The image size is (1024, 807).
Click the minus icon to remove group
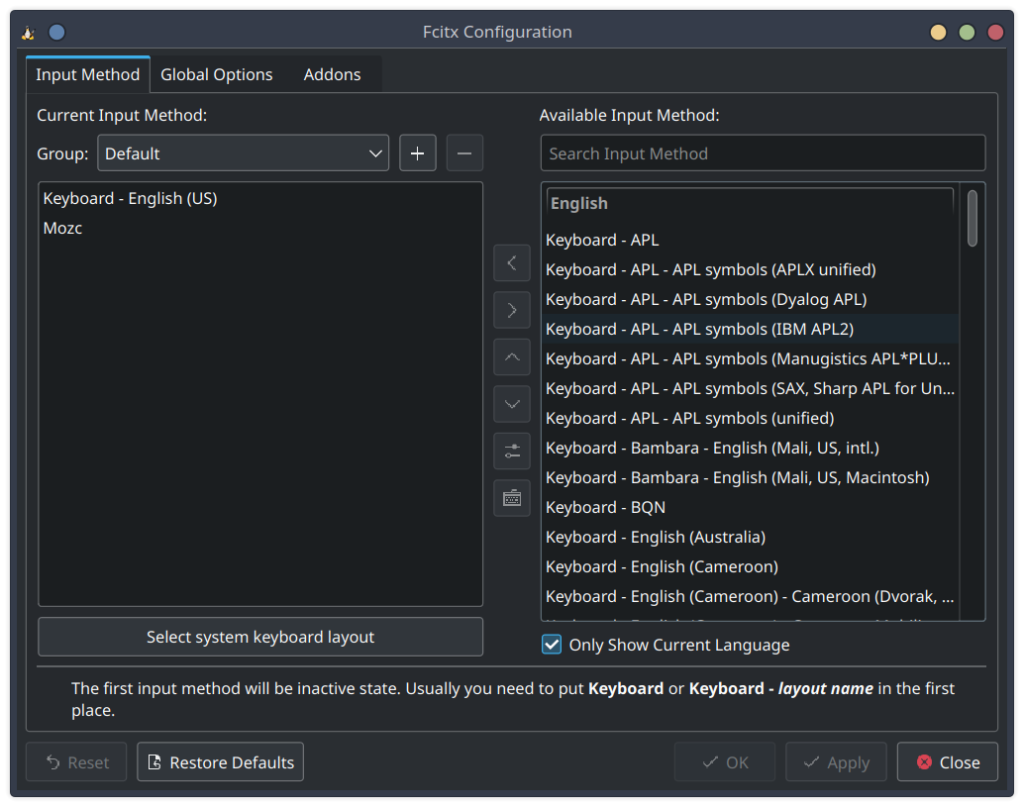coord(464,153)
